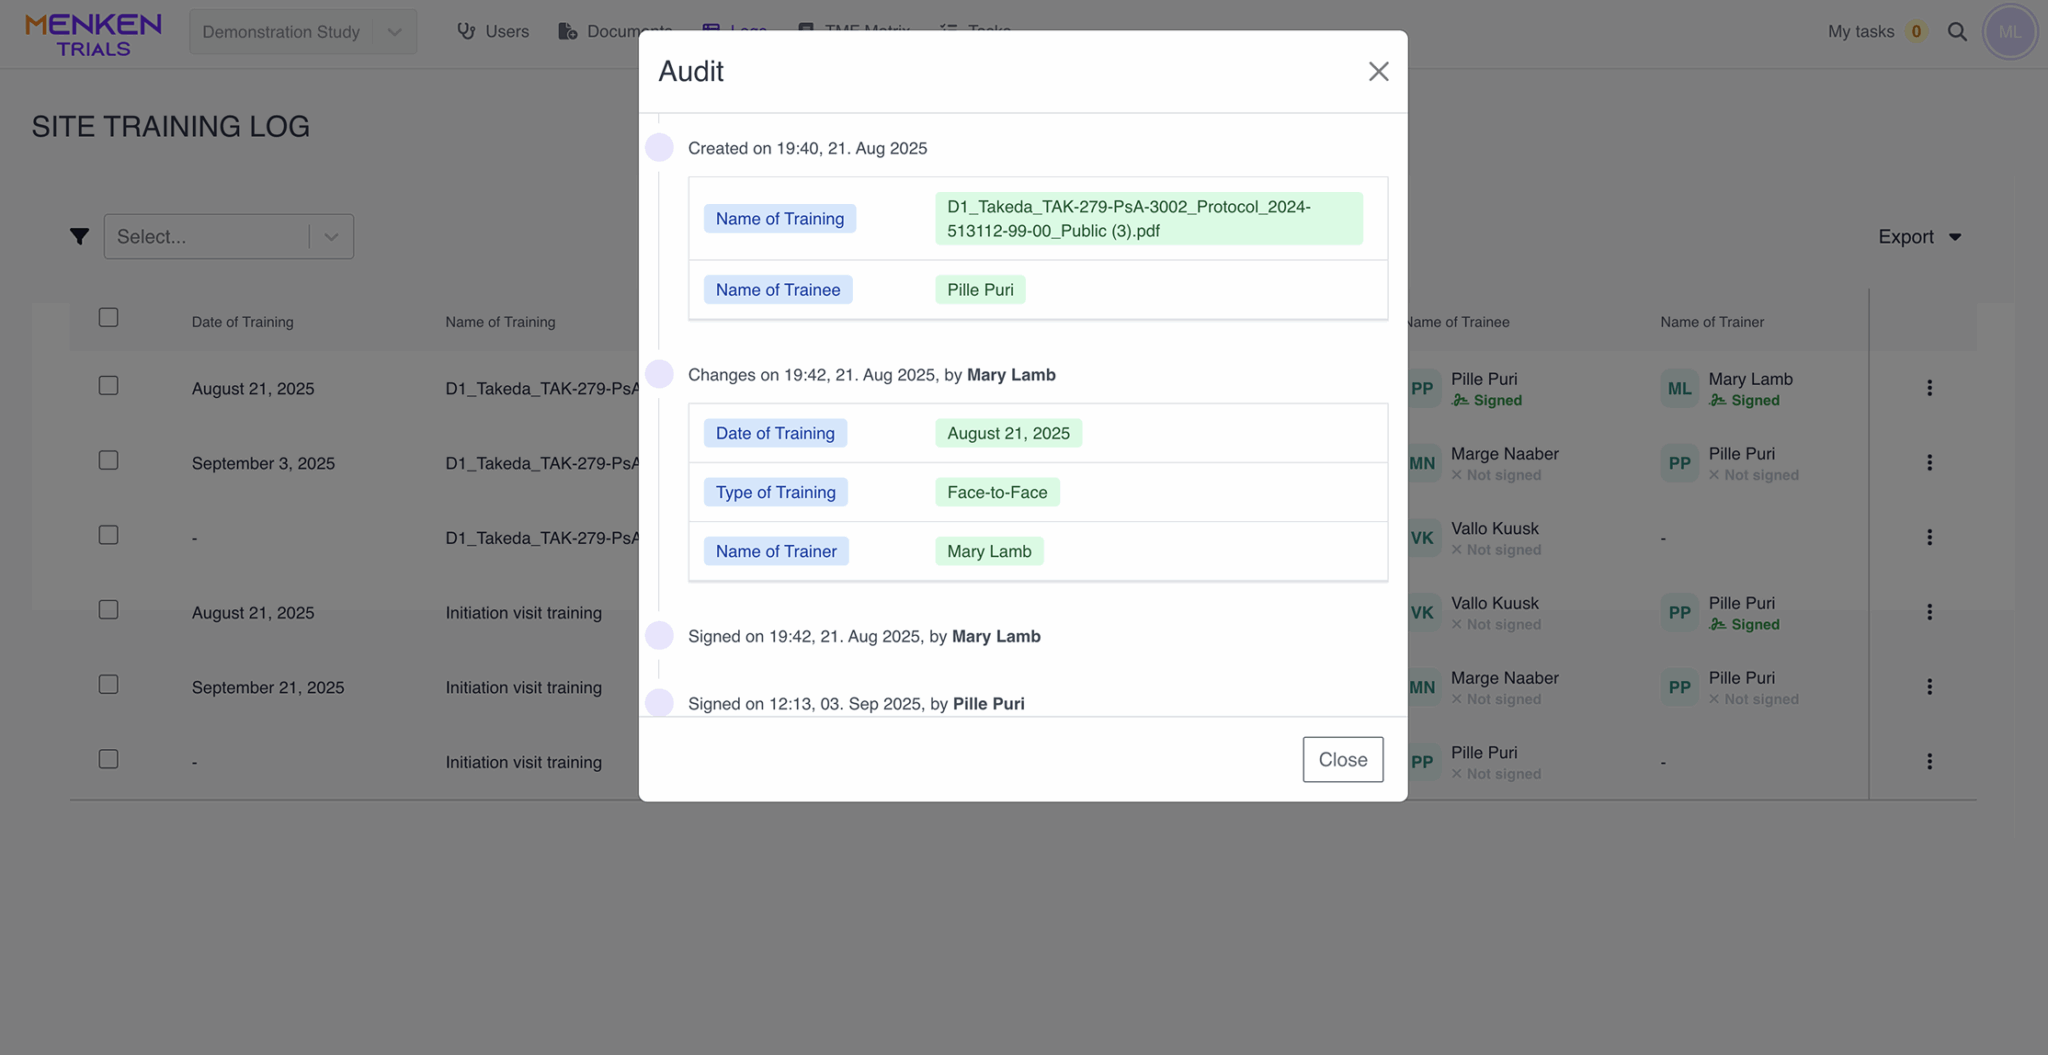Open the ML user avatar menu

click(x=2009, y=32)
